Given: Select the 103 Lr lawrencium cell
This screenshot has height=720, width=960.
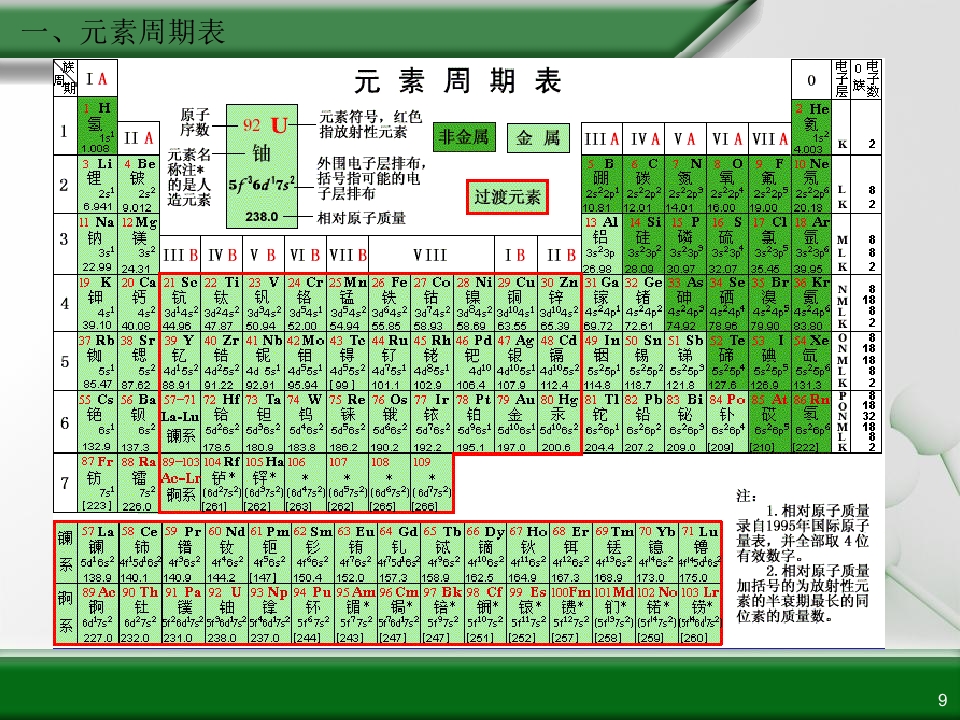Looking at the screenshot, I should (699, 614).
